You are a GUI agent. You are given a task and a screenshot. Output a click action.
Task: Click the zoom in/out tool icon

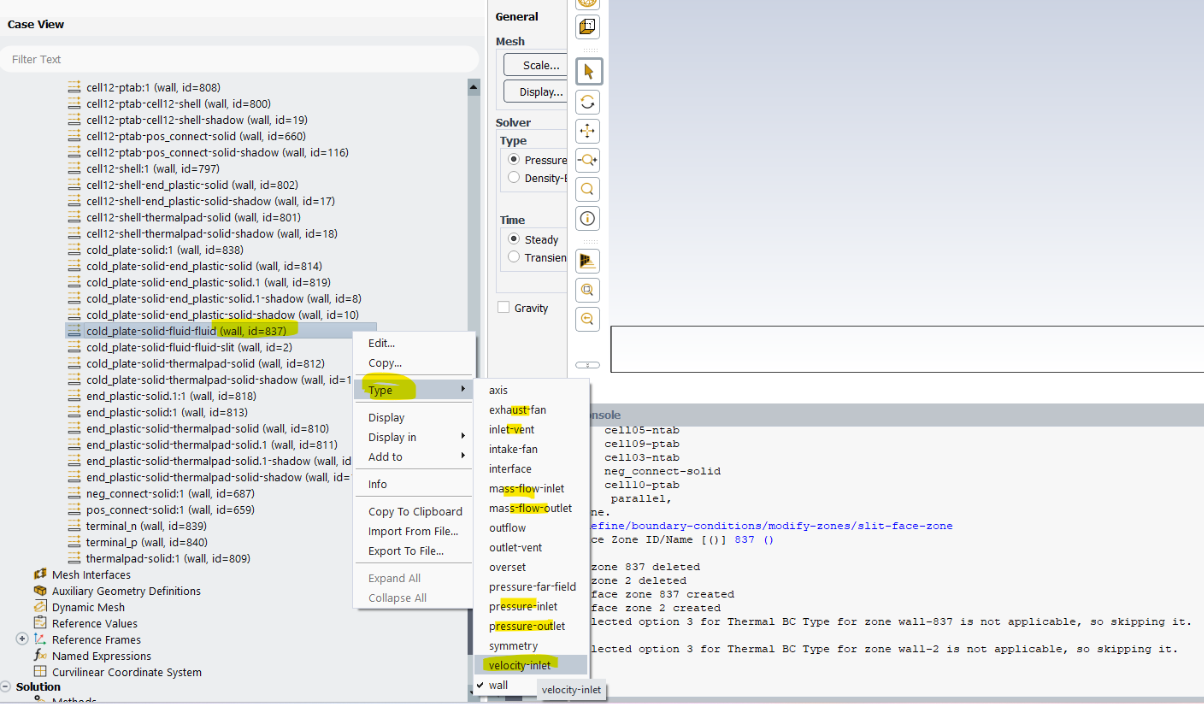(588, 160)
